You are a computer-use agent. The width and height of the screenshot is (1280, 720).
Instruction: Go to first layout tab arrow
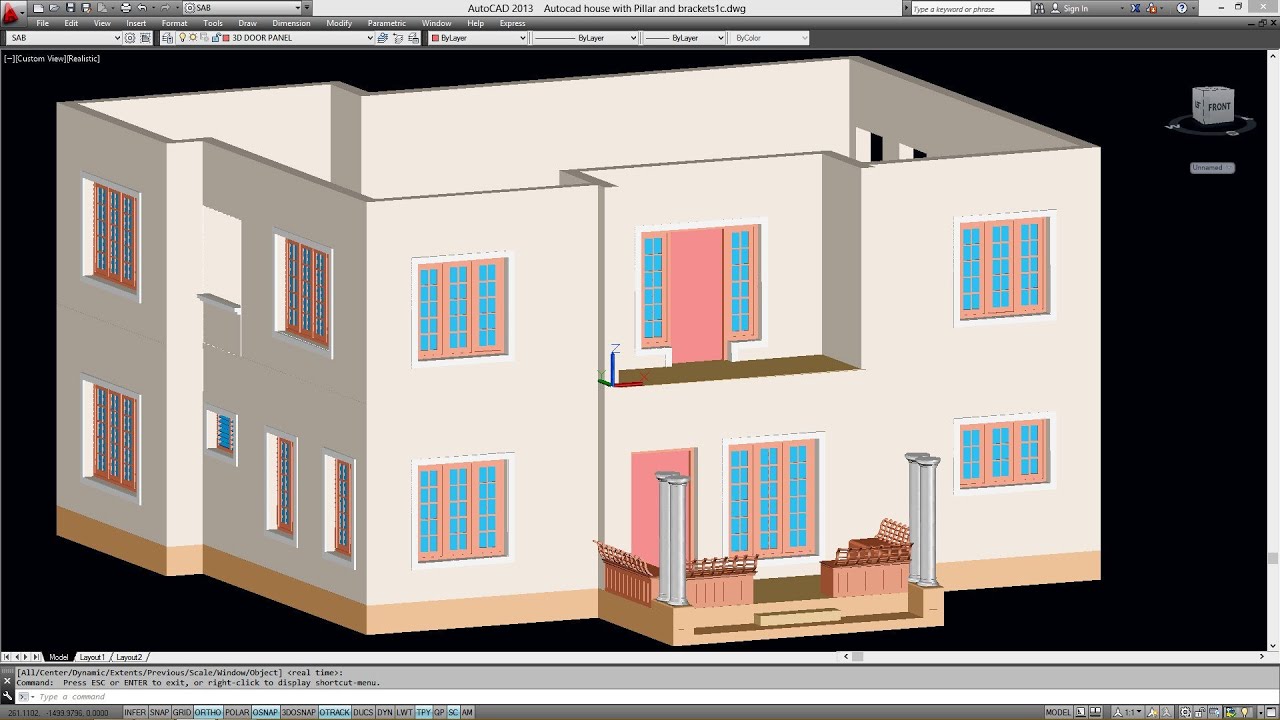(7, 657)
